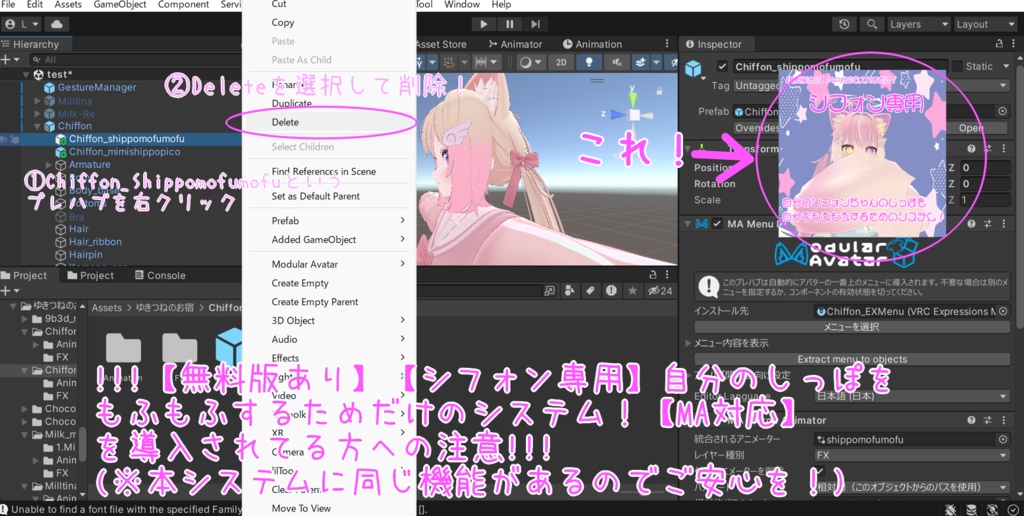
Task: Collapse the Chiffon object in Hierarchy
Action: tap(38, 126)
